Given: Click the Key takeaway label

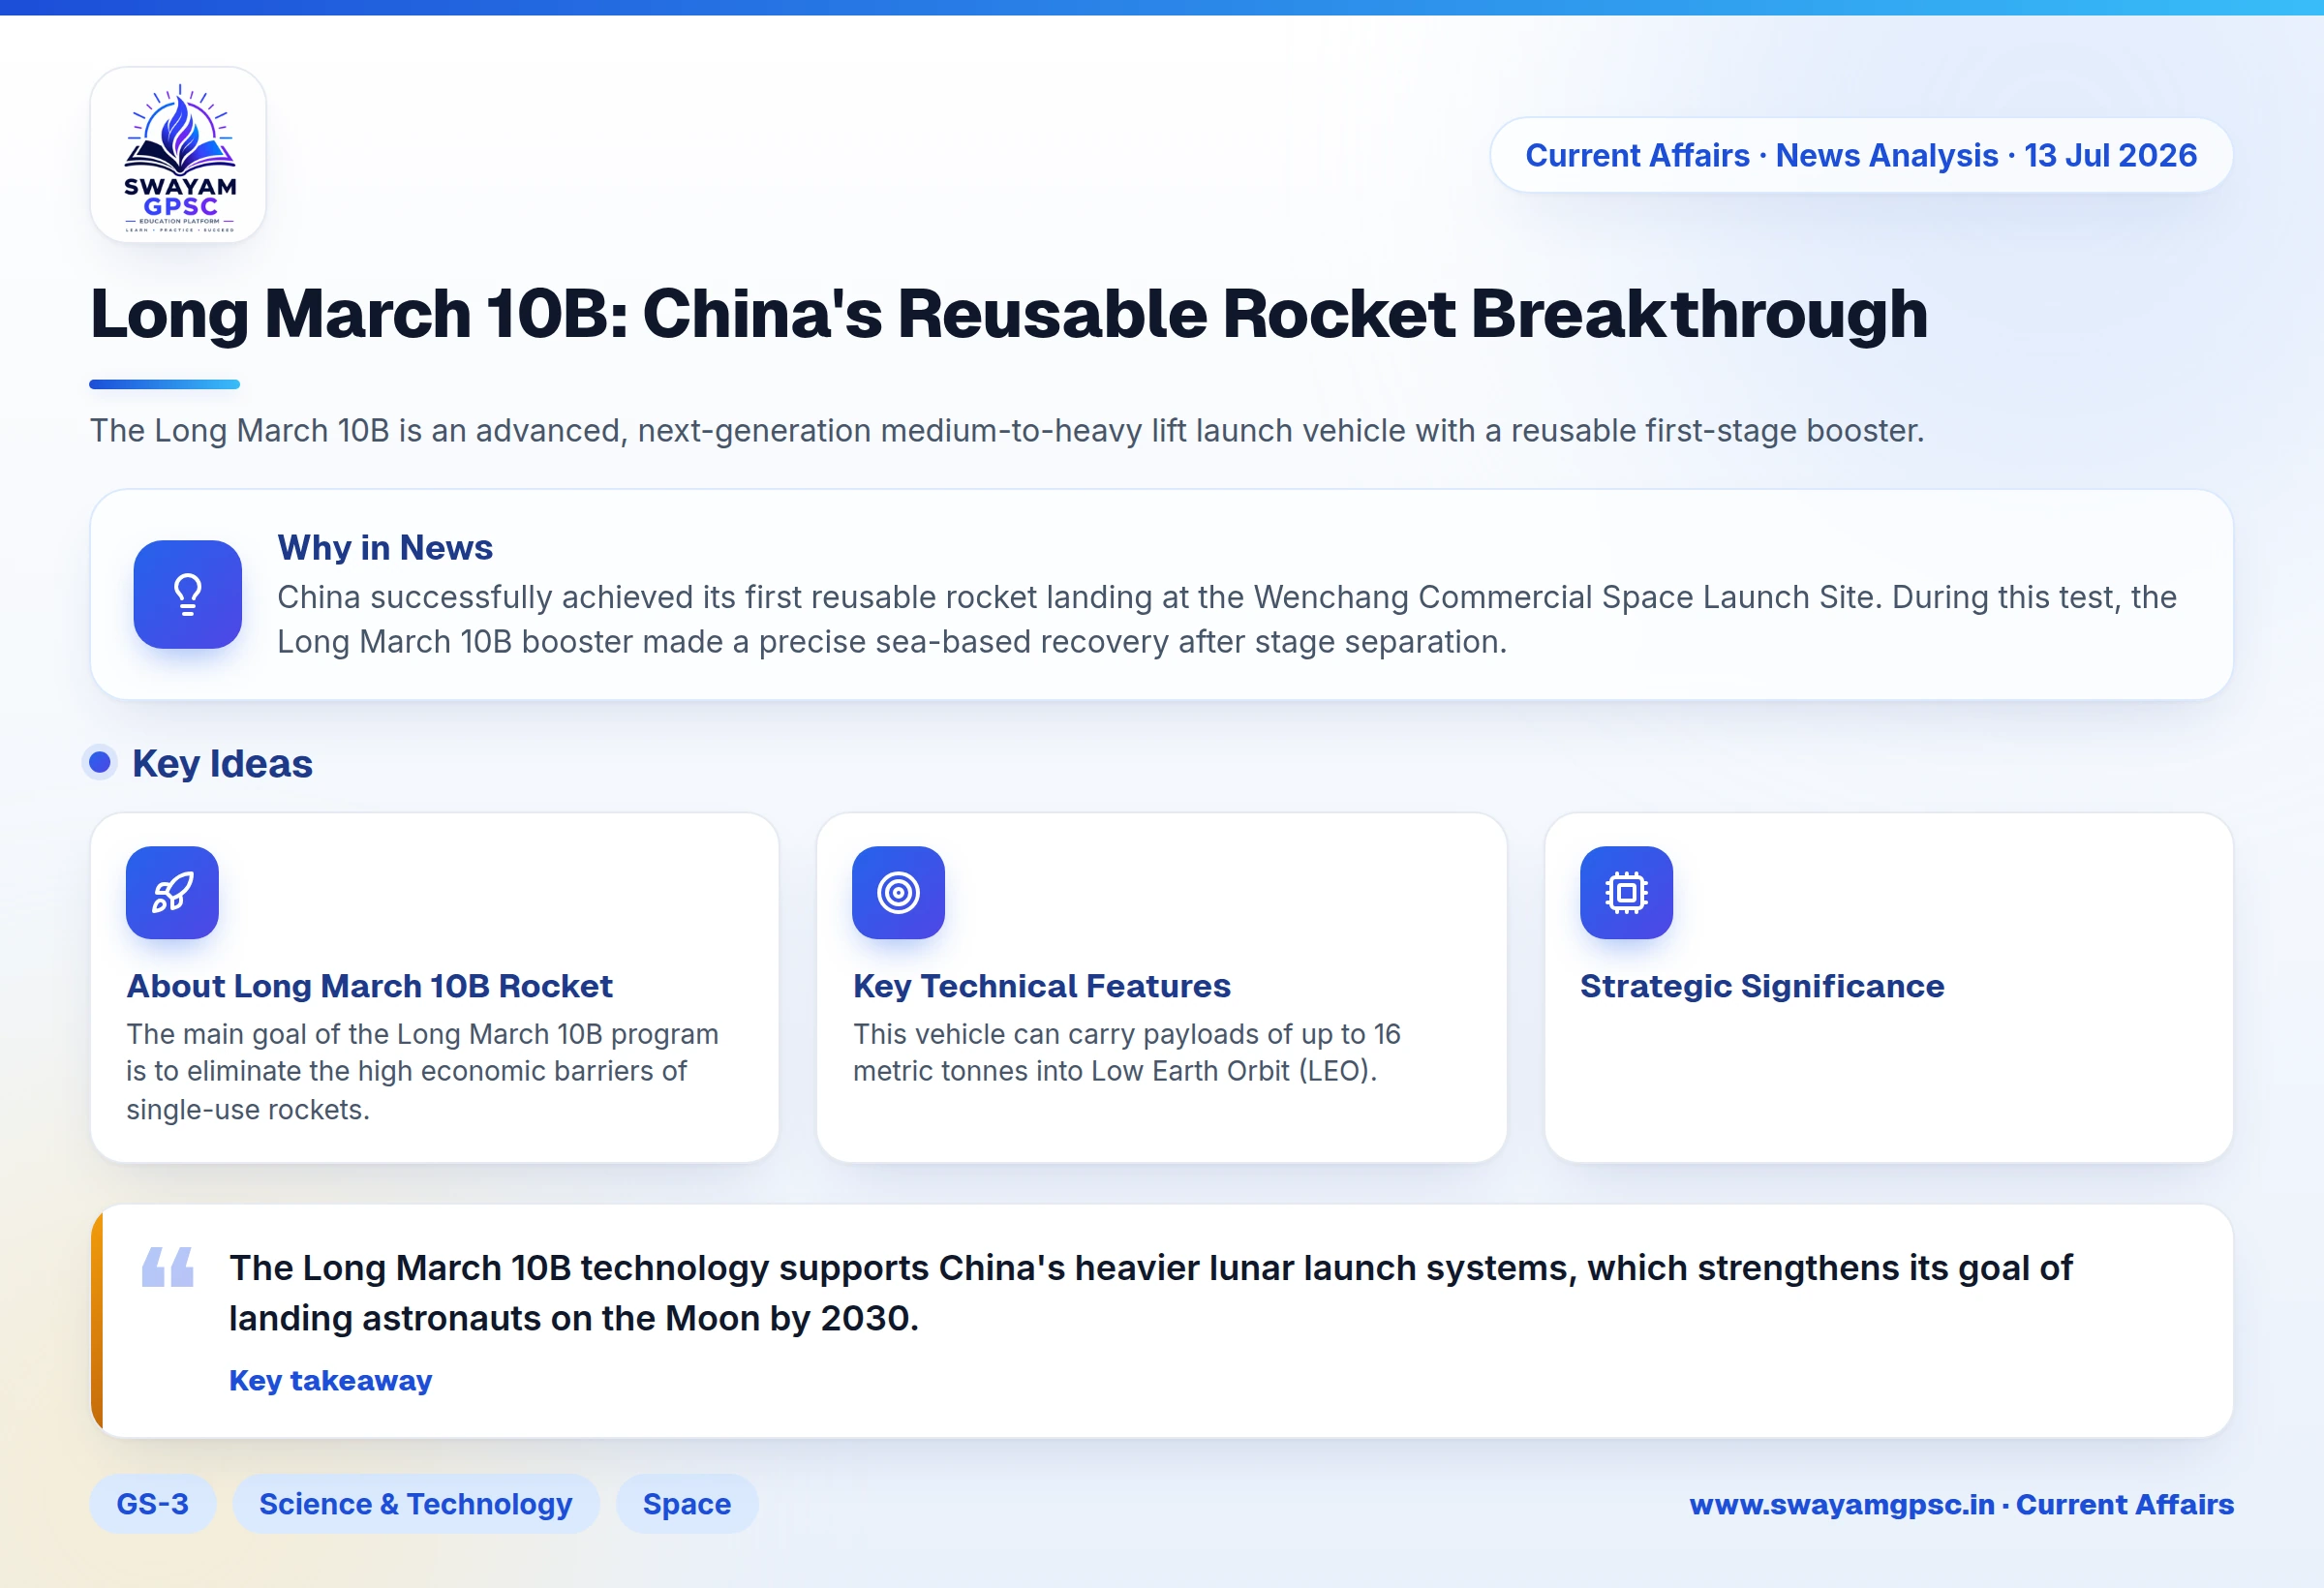Looking at the screenshot, I should click(330, 1380).
